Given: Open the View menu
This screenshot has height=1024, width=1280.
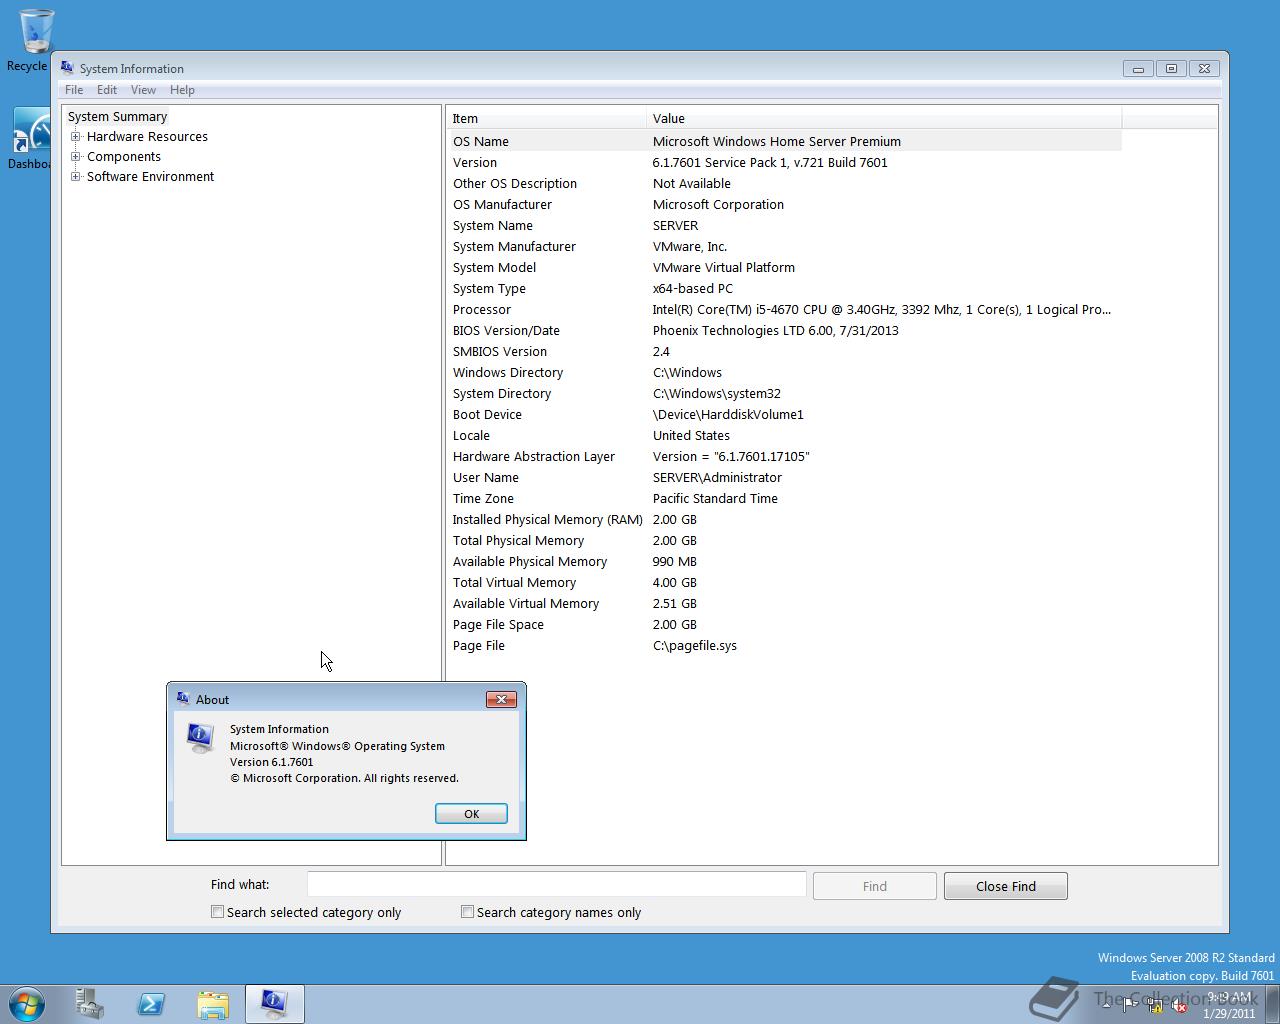Looking at the screenshot, I should tap(143, 90).
